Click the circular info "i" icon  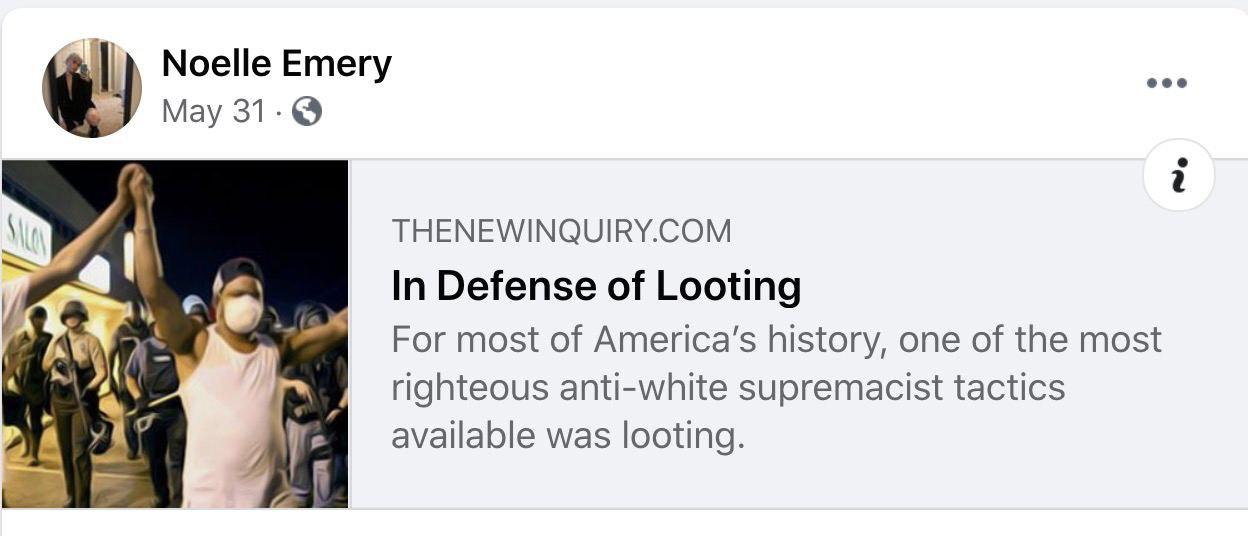click(x=1178, y=175)
